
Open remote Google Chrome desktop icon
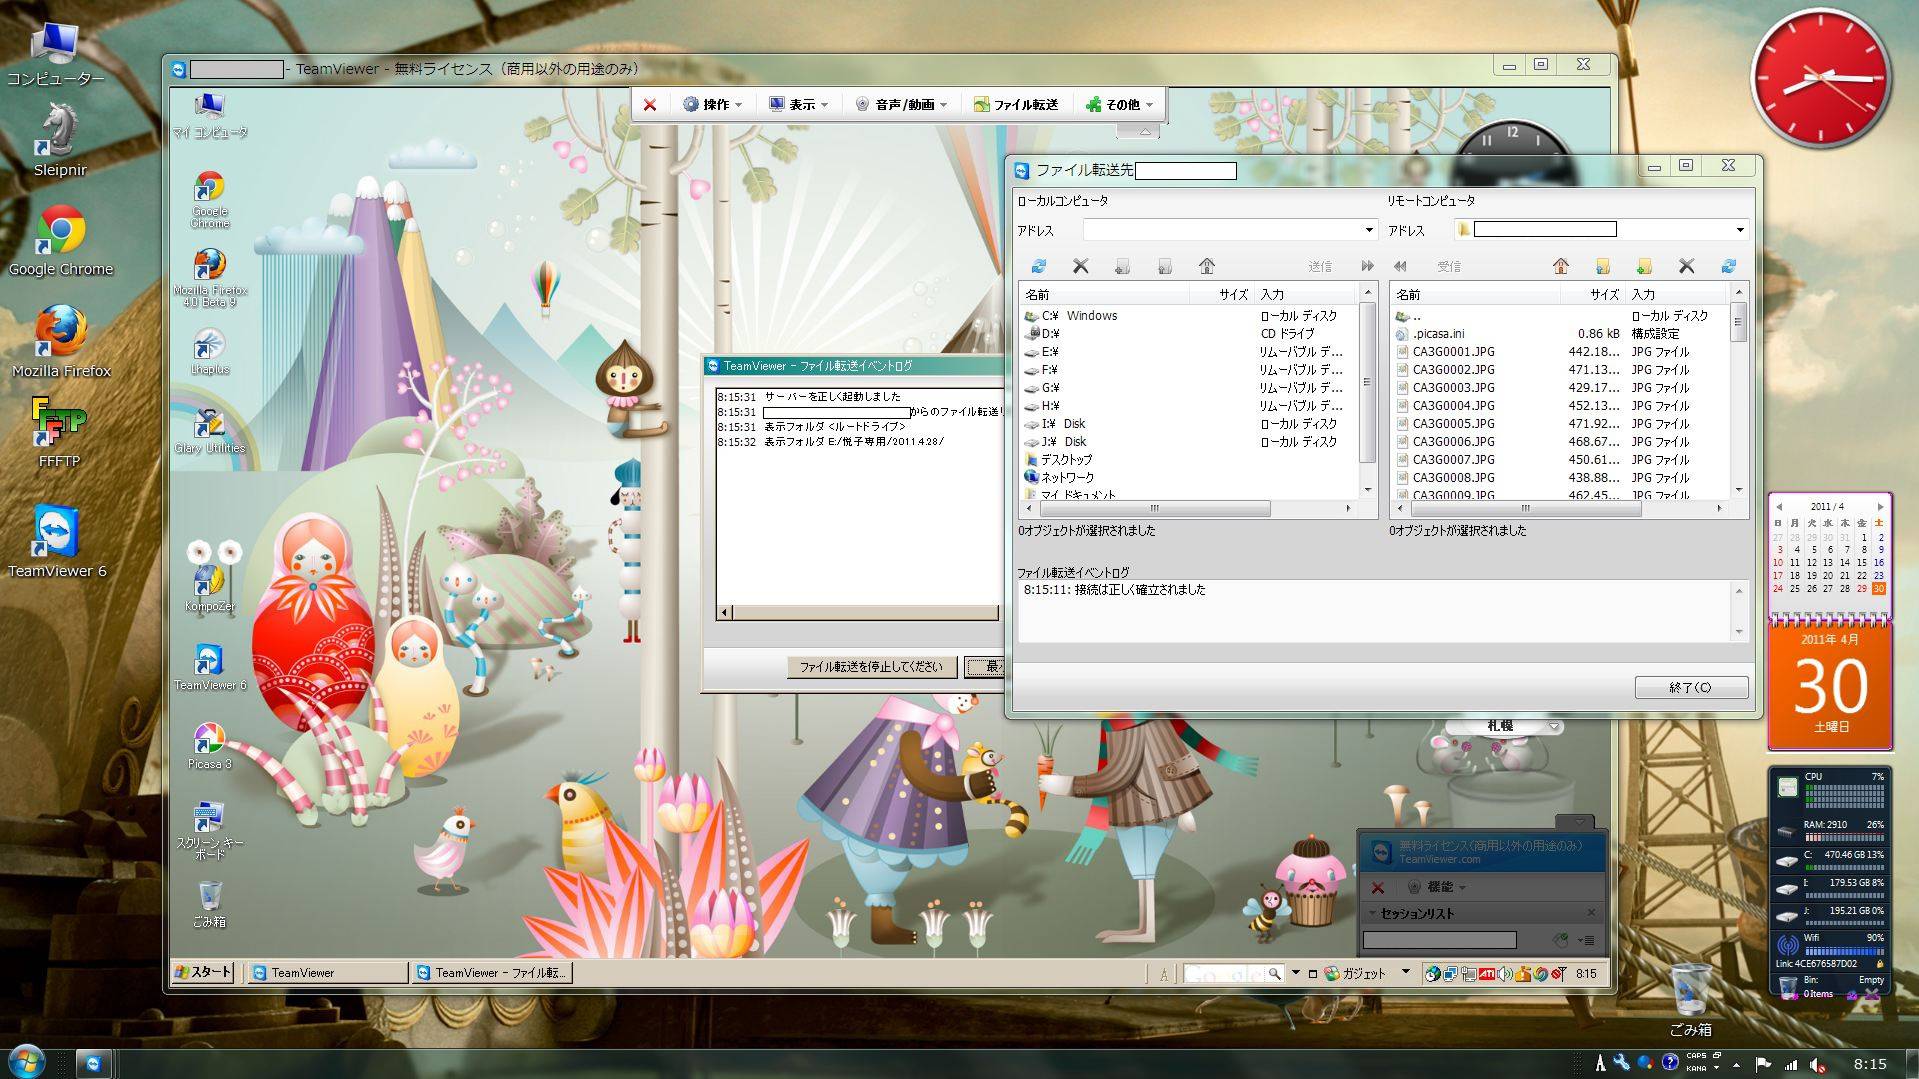209,199
